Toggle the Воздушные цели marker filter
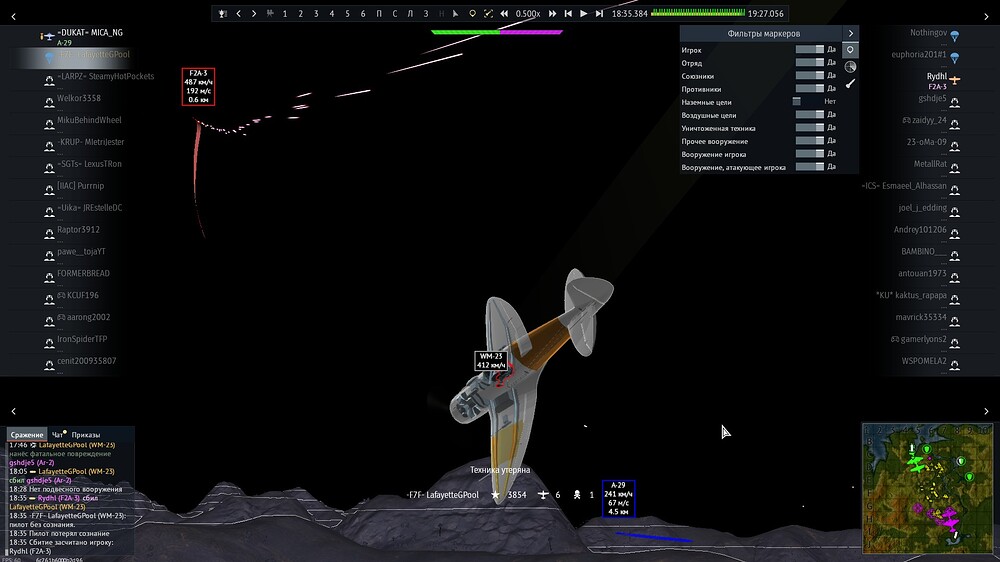 pyautogui.click(x=810, y=115)
